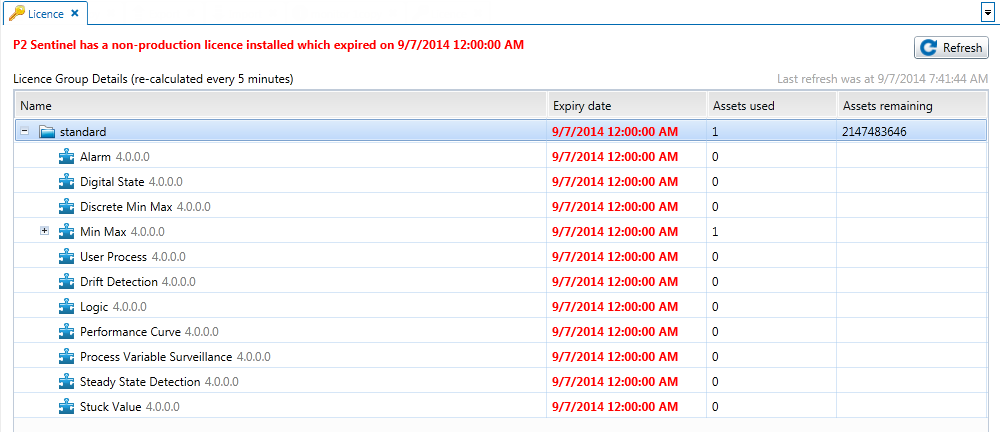Screen dimensions: 1001x432
Task: Select the Min Max row label
Action: click(103, 232)
